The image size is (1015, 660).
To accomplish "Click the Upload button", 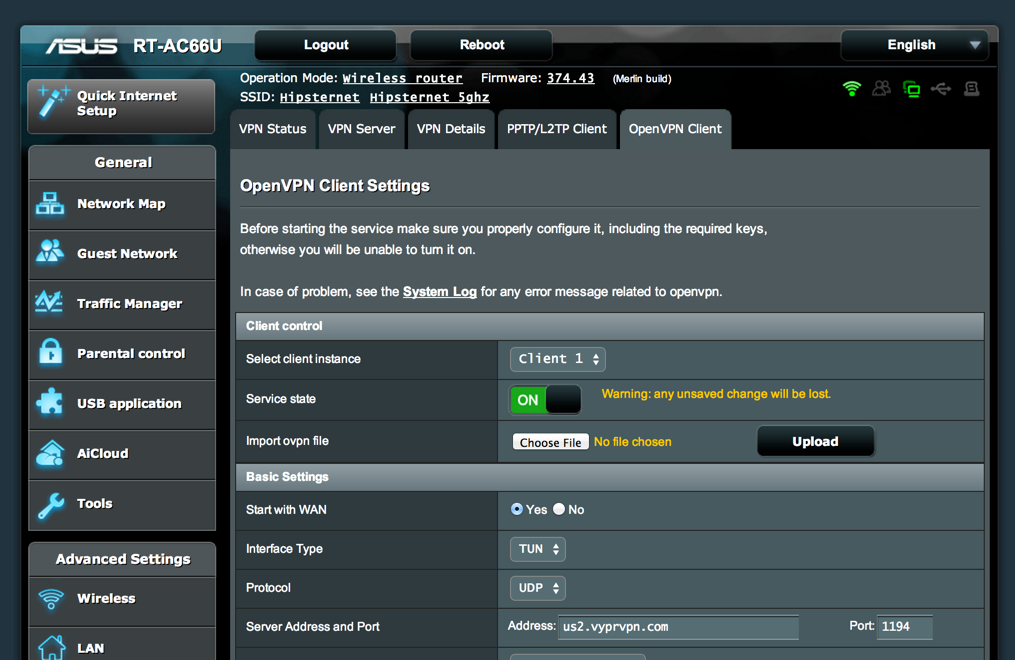I will pyautogui.click(x=816, y=441).
